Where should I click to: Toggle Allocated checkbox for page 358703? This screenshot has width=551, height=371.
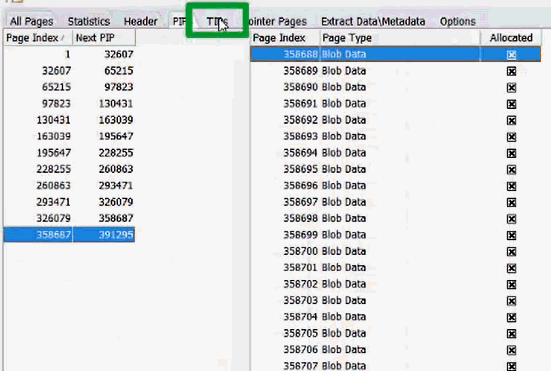[x=511, y=301]
